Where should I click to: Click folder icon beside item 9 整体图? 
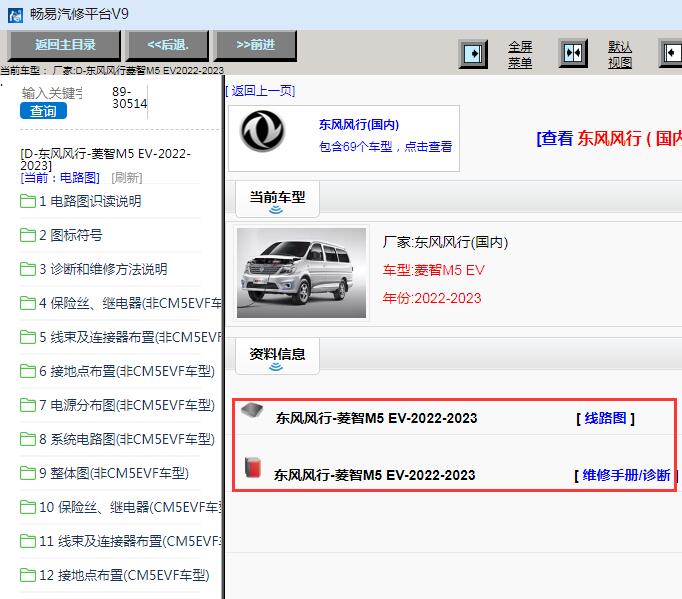point(28,473)
